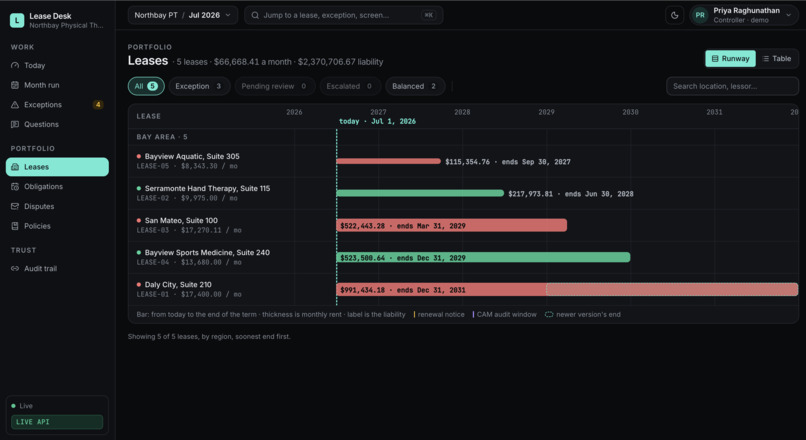The width and height of the screenshot is (806, 440).
Task: Click the $115,354.76 ends Sep 30, 2027 label
Action: pos(508,161)
